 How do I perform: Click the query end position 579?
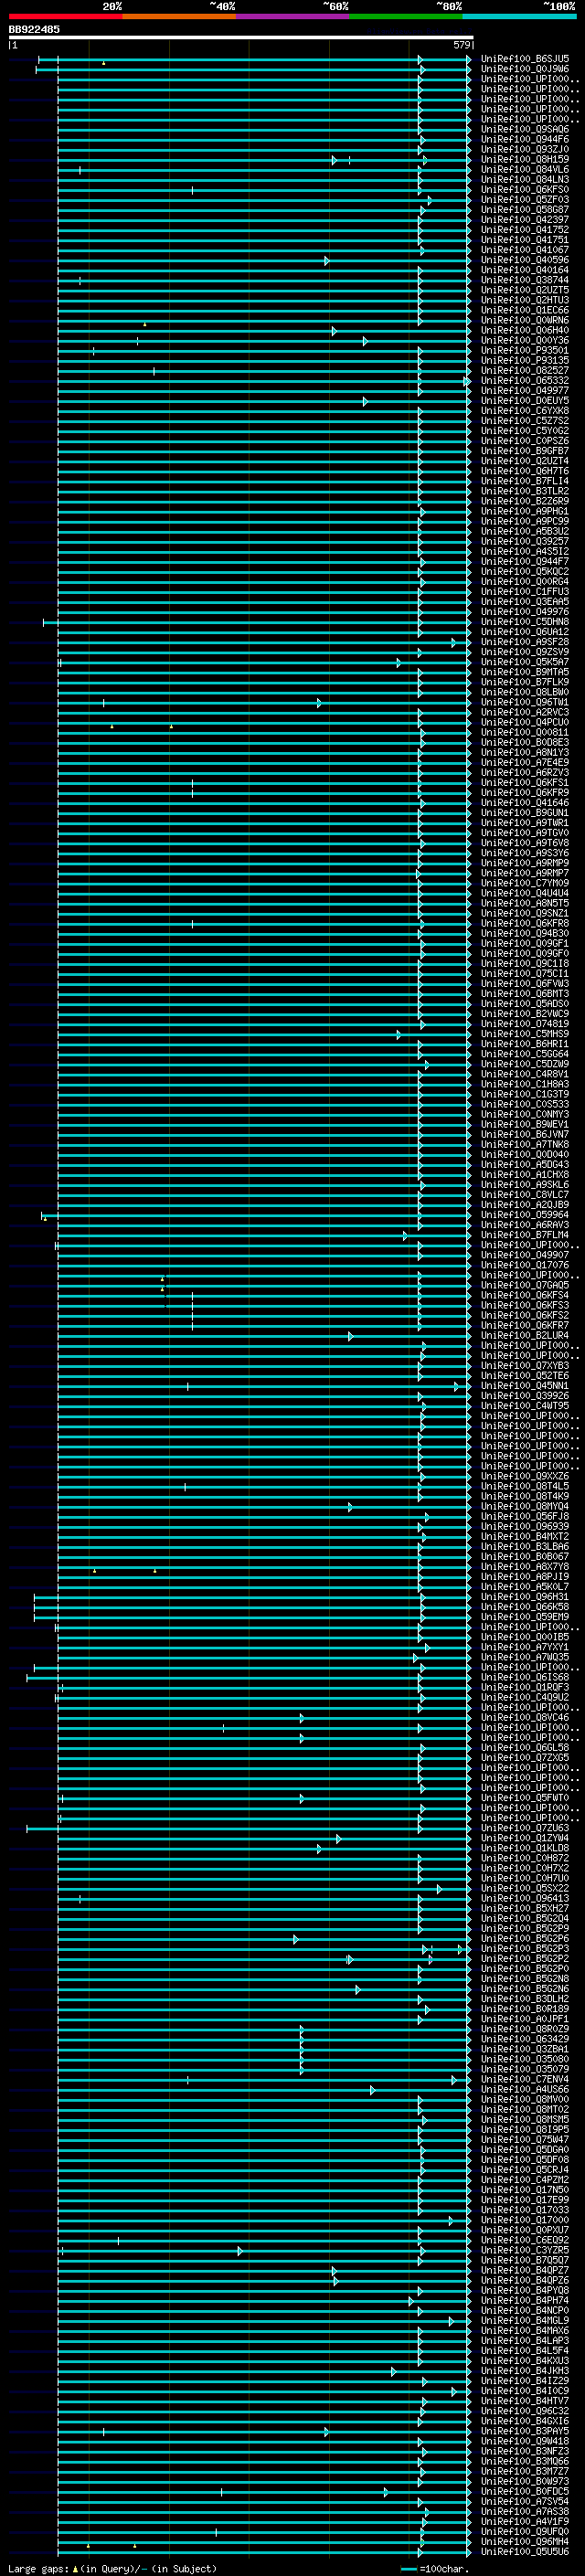(x=461, y=45)
